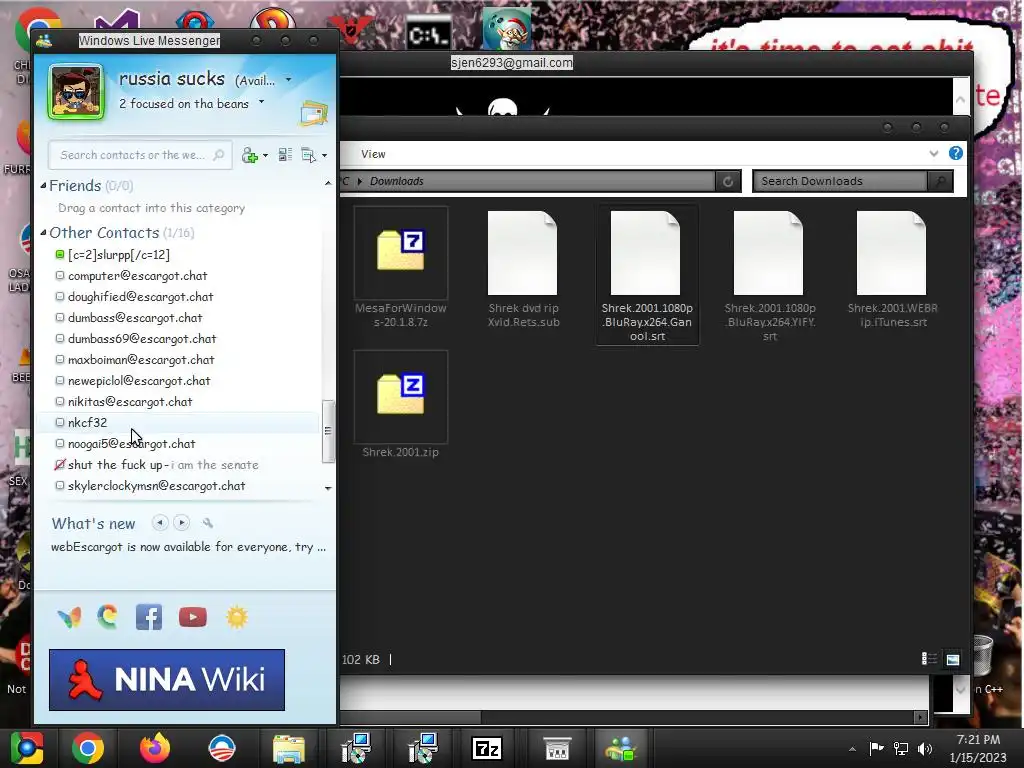The width and height of the screenshot is (1024, 768).
Task: Open the Show menu dropdown arrow
Action: click(325, 155)
